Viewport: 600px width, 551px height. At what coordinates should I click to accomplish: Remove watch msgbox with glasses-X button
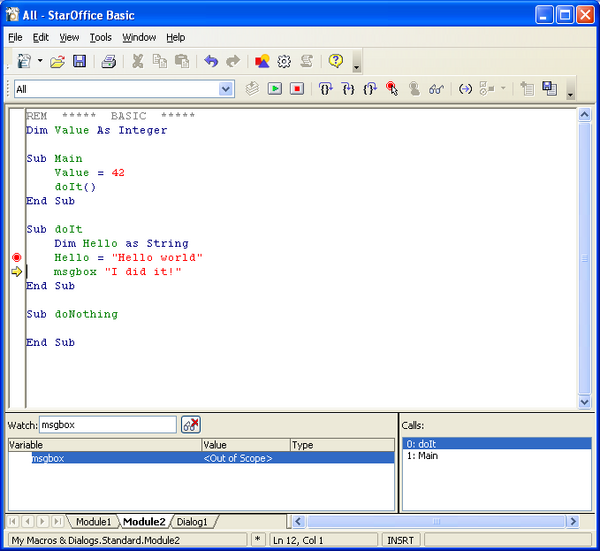(x=190, y=424)
